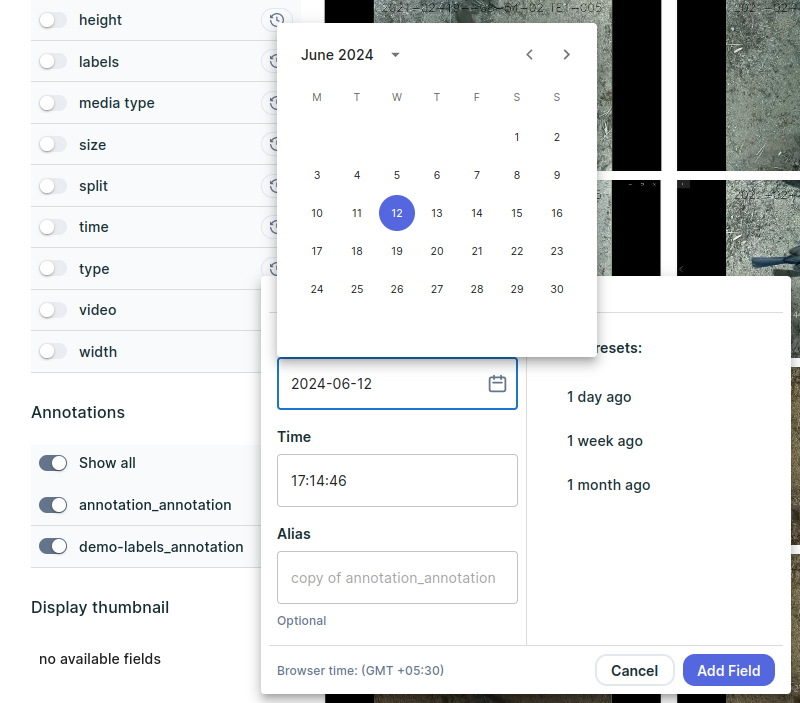The width and height of the screenshot is (800, 703).
Task: Toggle the width field switch
Action: tap(53, 352)
